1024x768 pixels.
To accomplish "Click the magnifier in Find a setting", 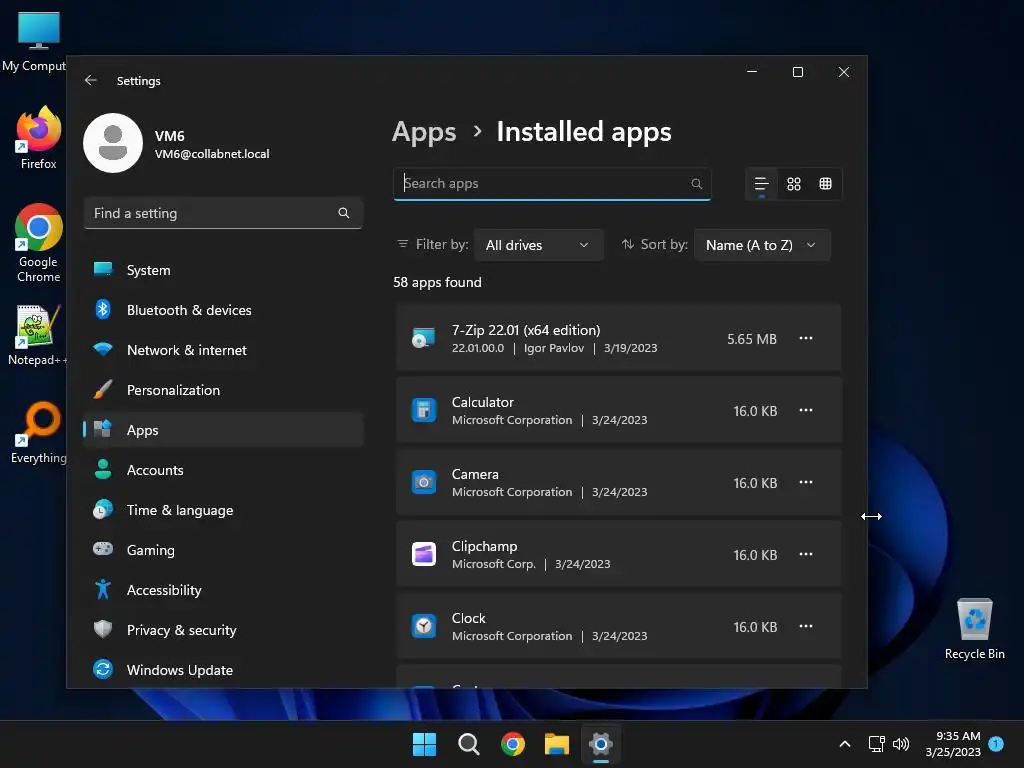I will pyautogui.click(x=344, y=213).
